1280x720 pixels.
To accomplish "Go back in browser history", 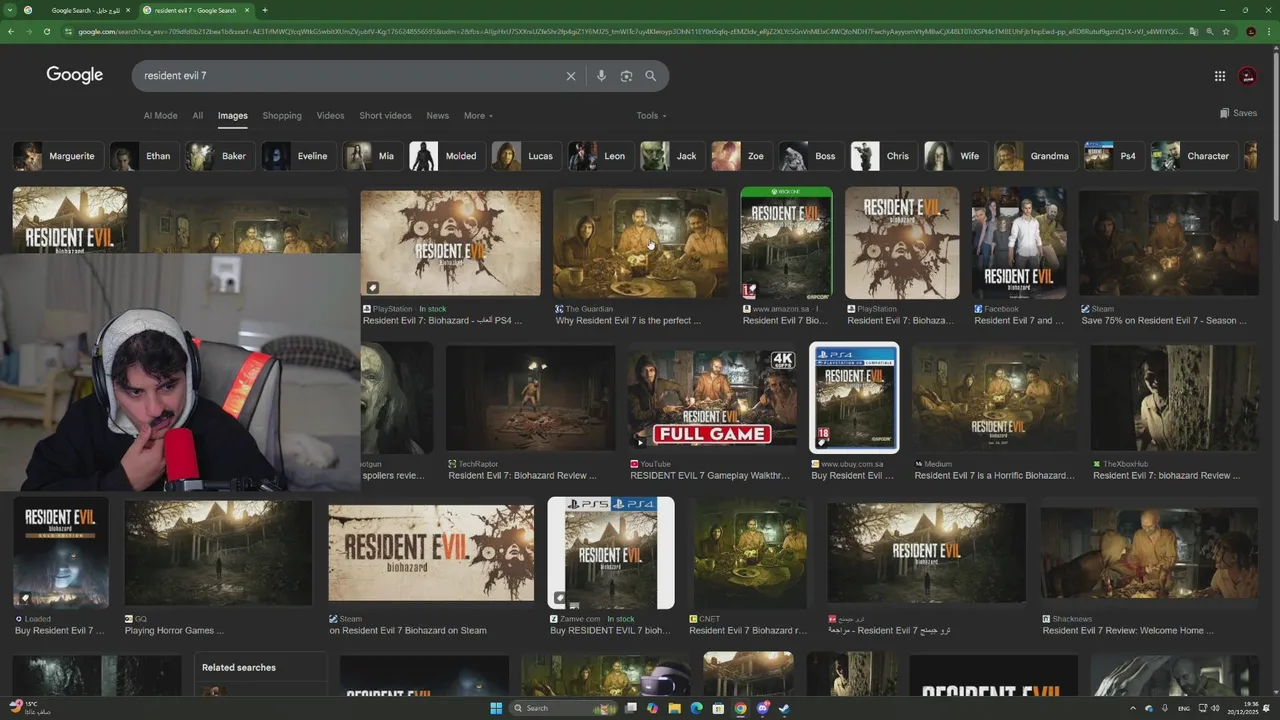I will [11, 32].
